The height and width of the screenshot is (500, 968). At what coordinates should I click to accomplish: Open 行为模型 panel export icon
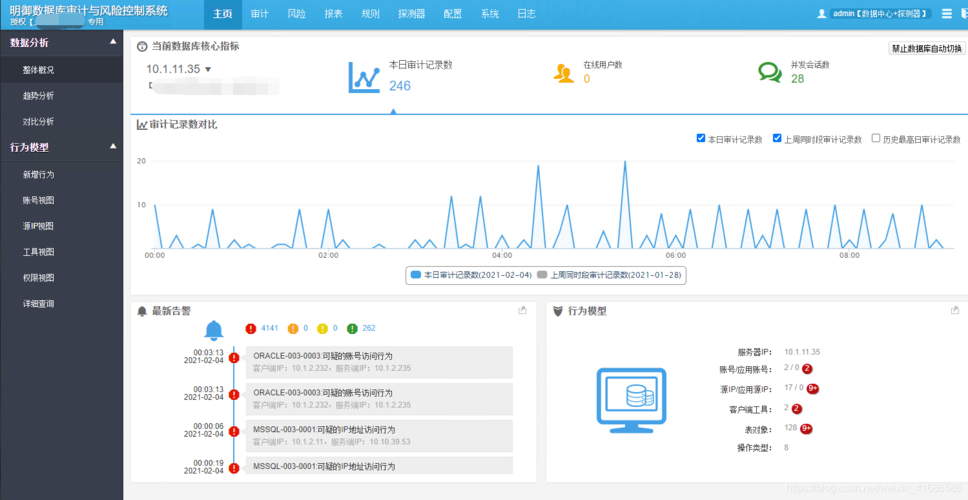(x=956, y=310)
